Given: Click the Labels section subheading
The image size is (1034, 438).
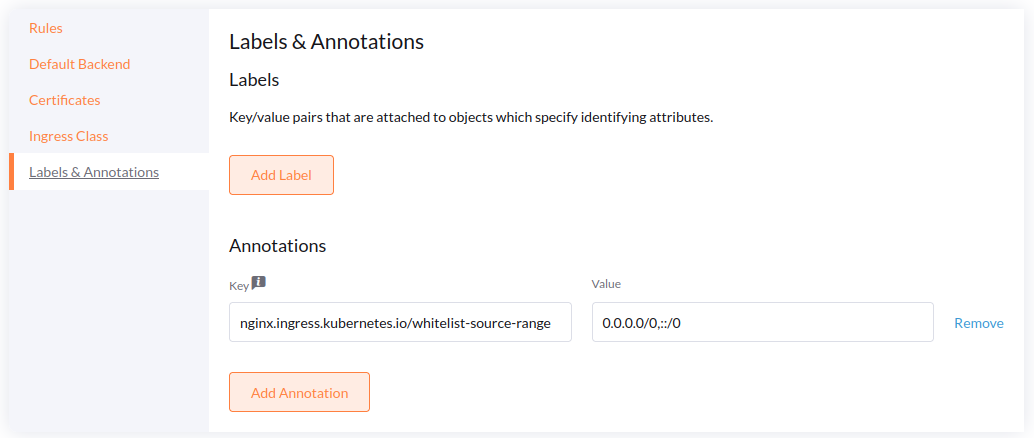Looking at the screenshot, I should click(254, 79).
